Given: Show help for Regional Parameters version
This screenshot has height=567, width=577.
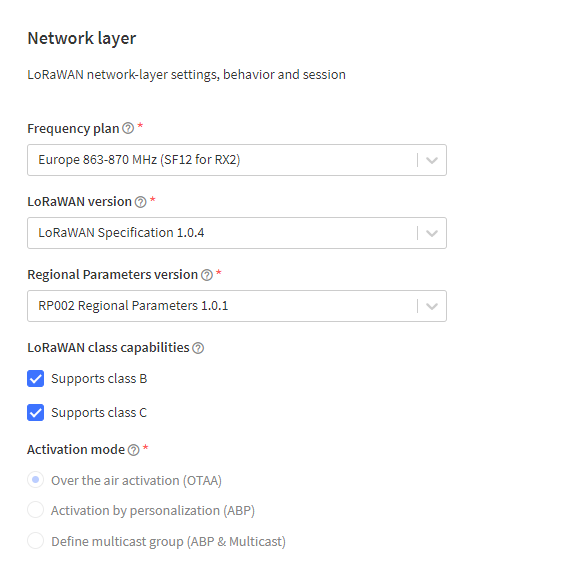Looking at the screenshot, I should click(x=207, y=274).
